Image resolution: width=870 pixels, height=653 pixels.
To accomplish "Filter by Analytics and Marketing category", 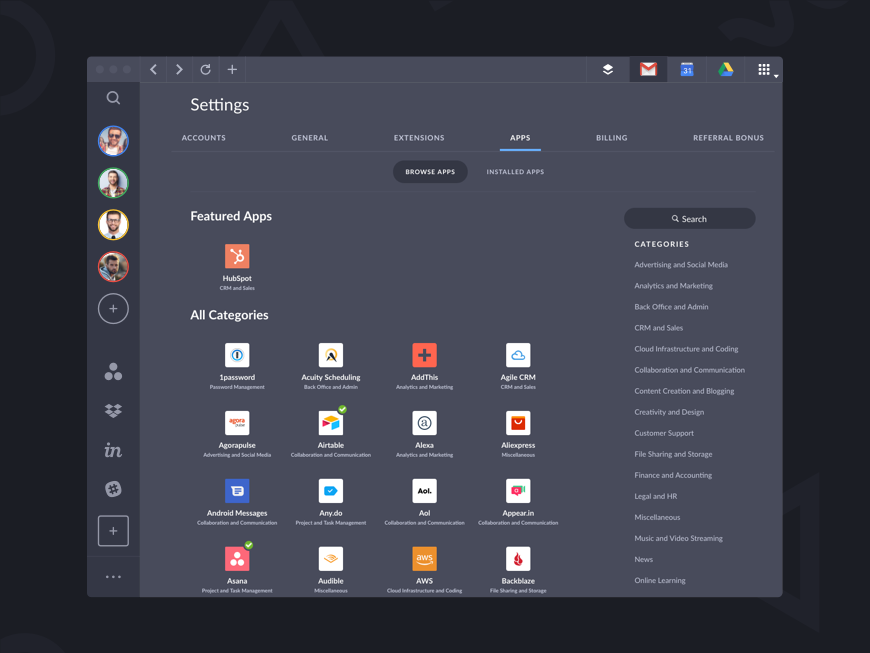I will (674, 286).
